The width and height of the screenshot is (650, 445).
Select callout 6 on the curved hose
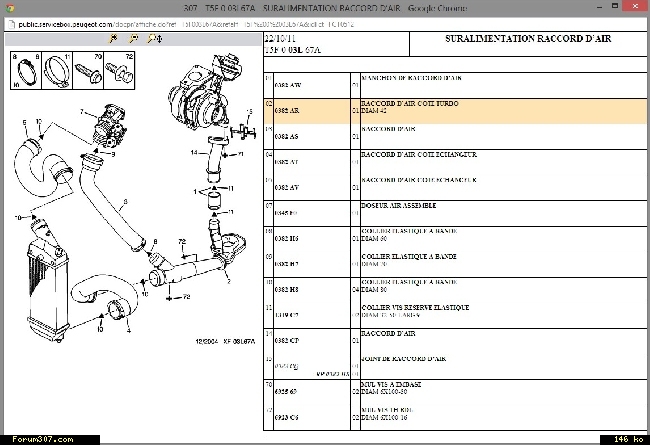click(24, 123)
